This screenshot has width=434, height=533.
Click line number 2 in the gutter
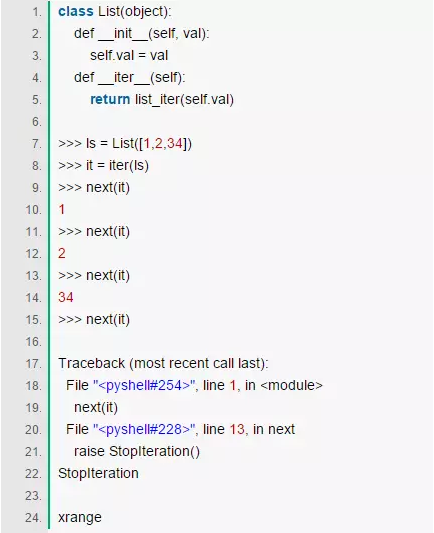(37, 34)
